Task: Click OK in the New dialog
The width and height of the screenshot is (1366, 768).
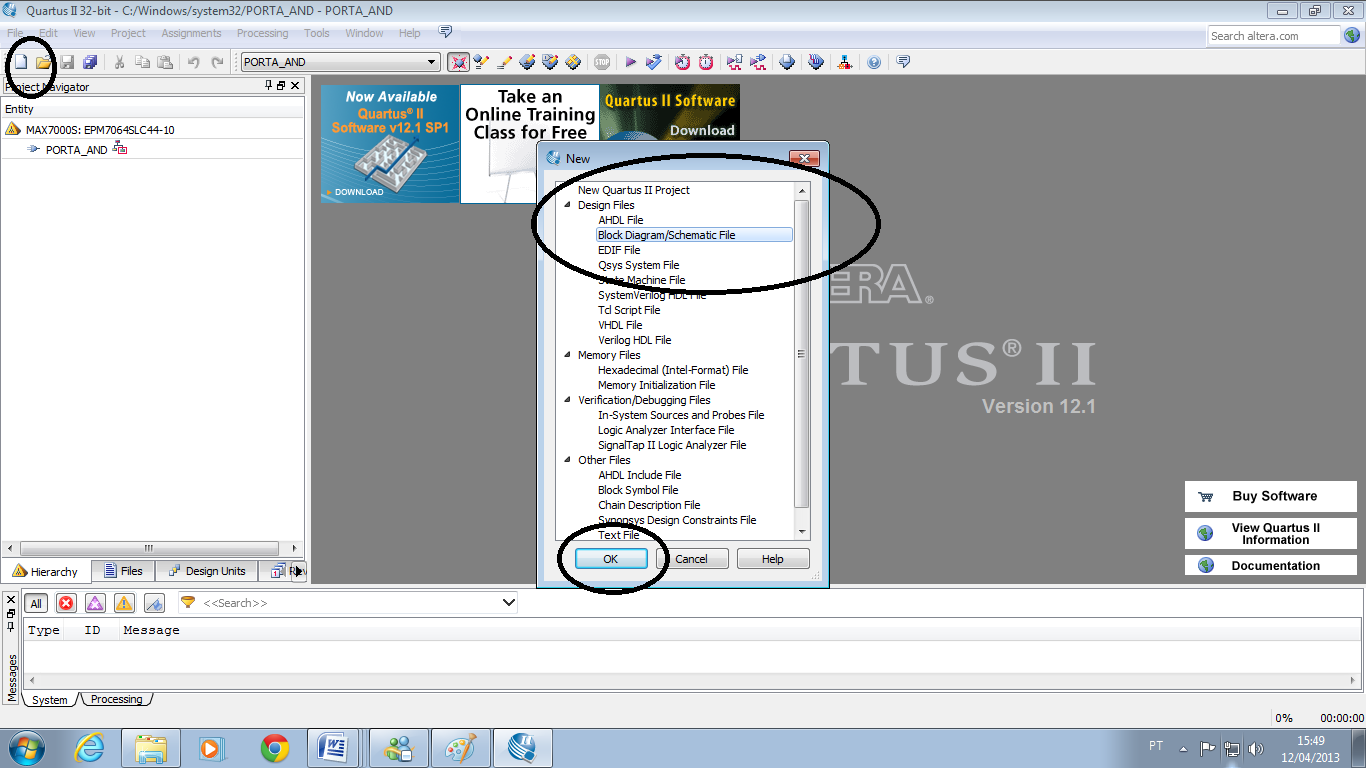Action: 611,559
